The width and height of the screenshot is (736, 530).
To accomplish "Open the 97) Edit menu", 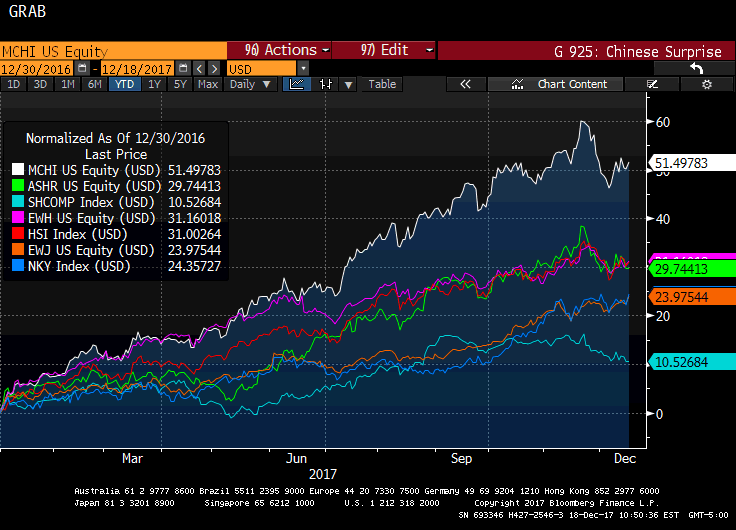I will click(383, 50).
